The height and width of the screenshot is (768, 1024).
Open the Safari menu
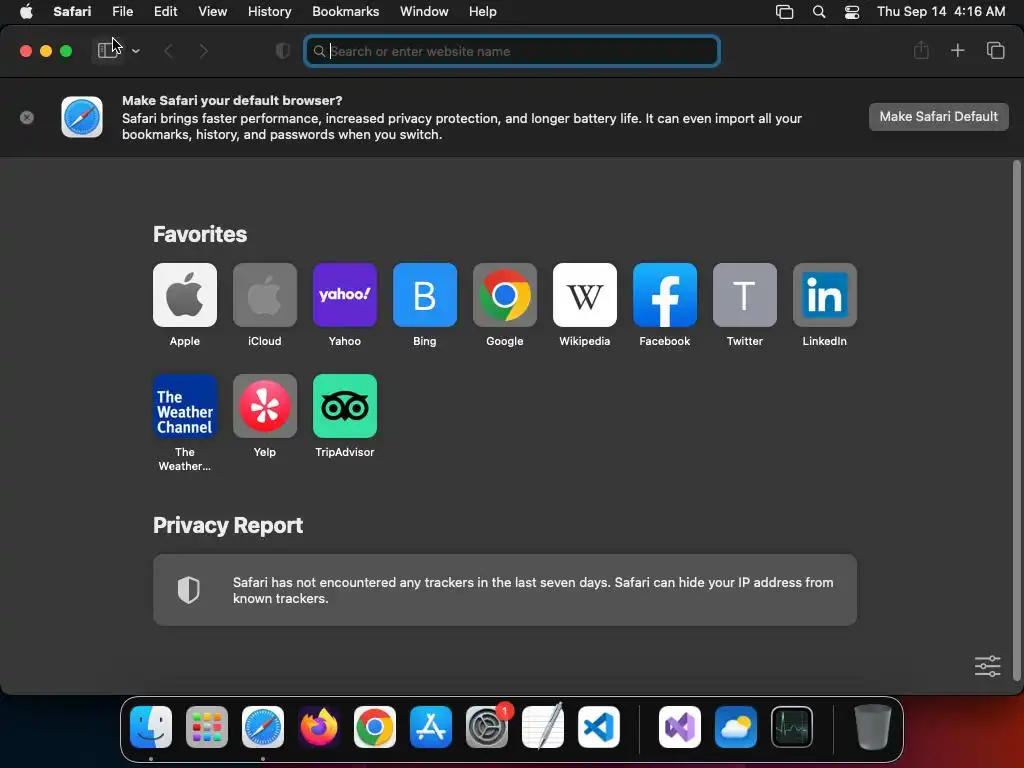72,11
